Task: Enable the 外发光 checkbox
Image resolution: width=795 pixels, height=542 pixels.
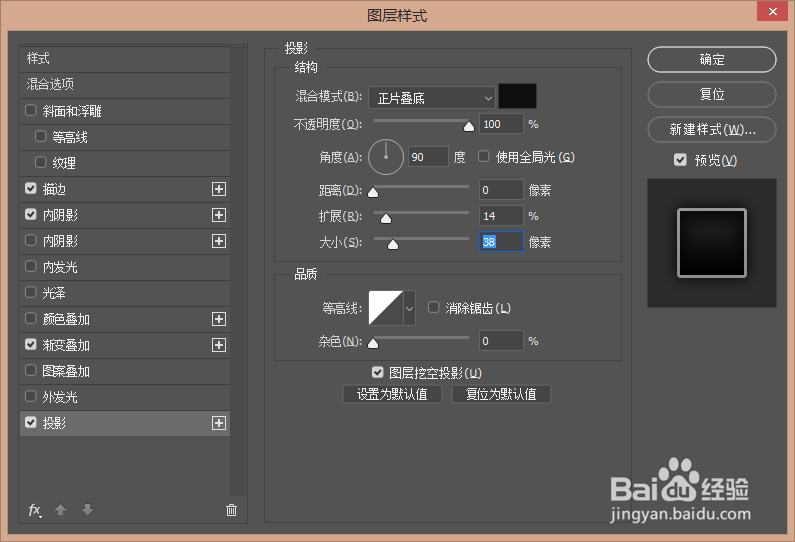Action: tap(31, 396)
